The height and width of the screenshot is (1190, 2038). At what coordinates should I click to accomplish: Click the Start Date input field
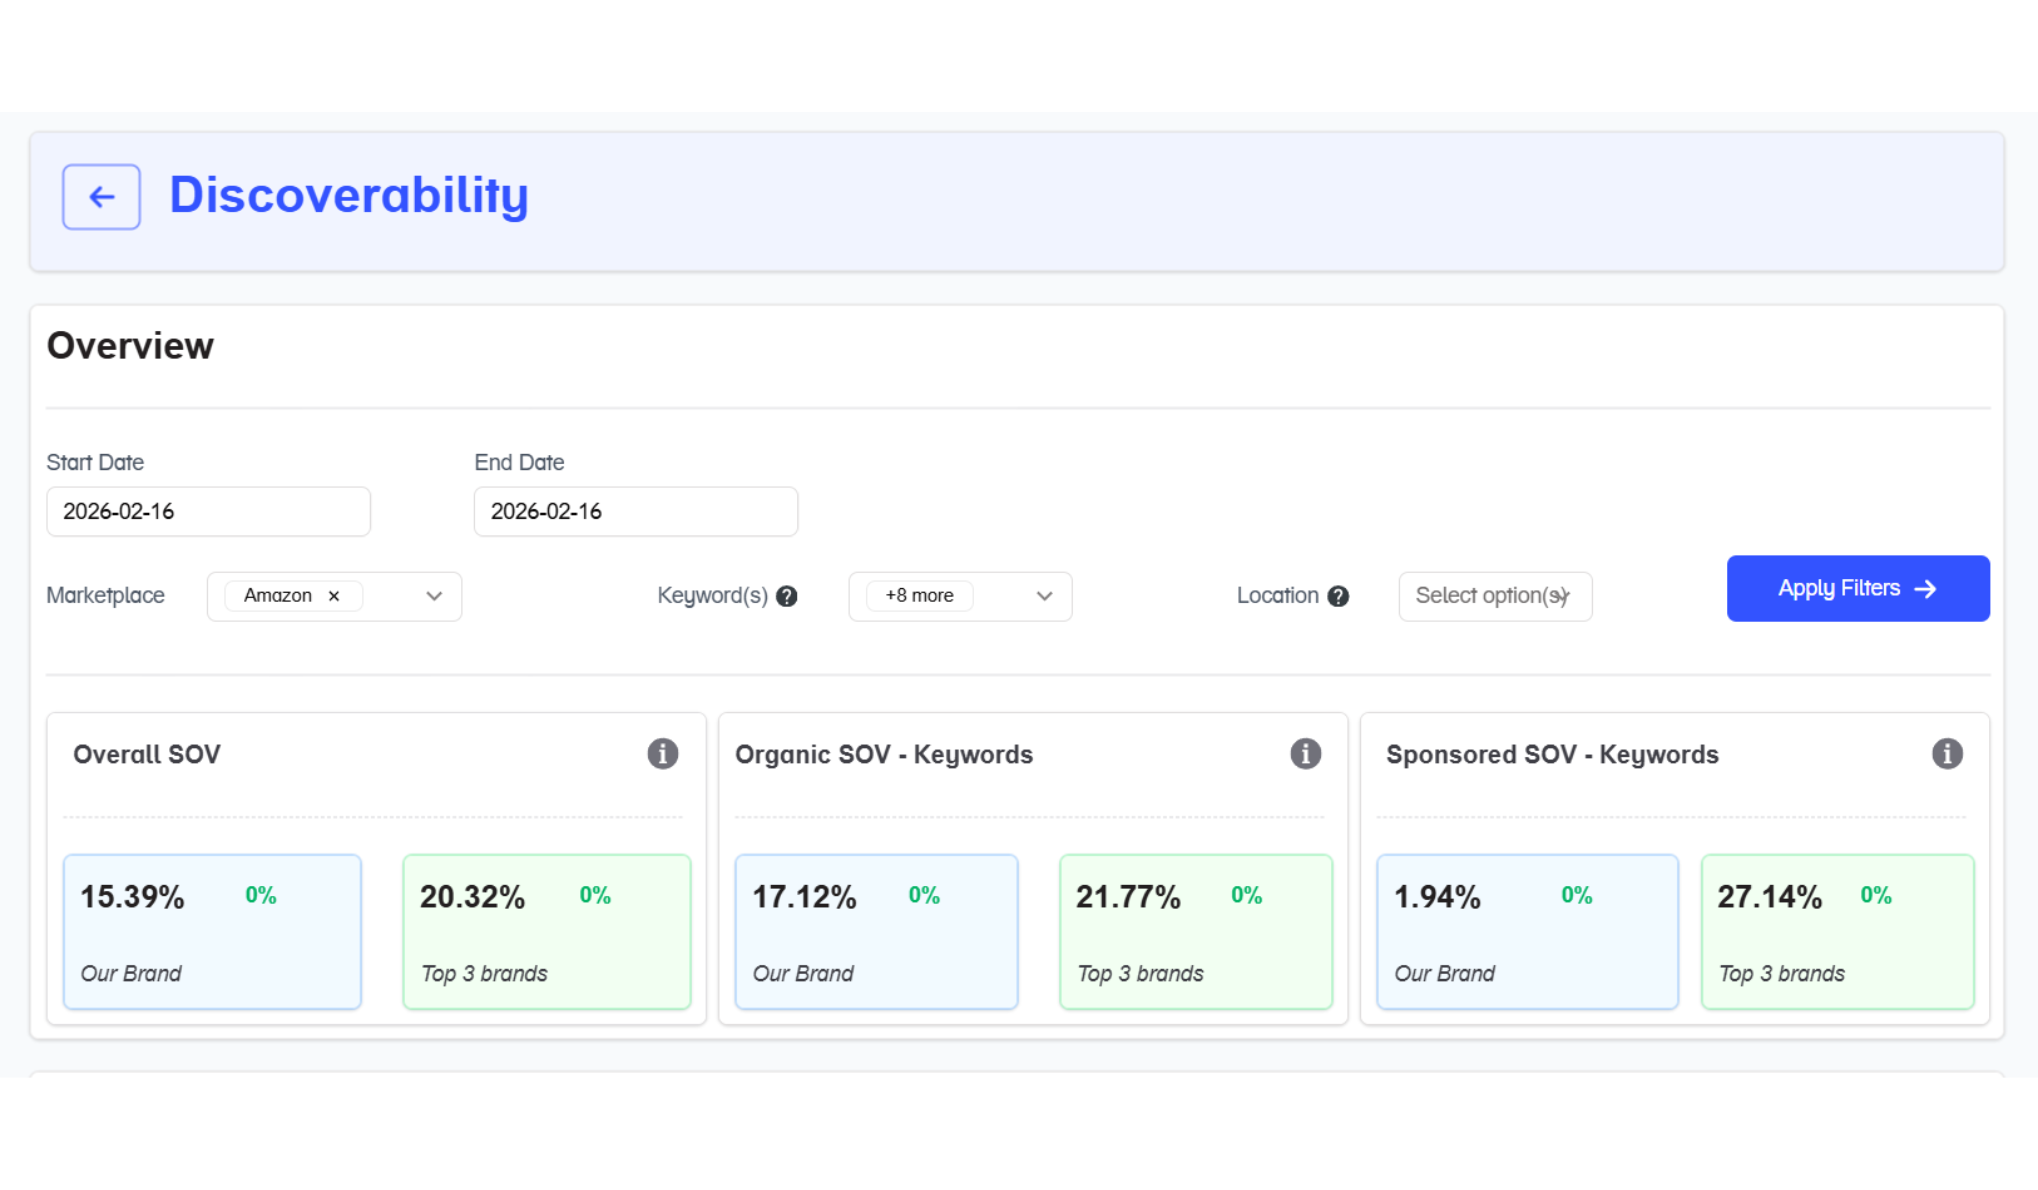[x=208, y=512]
